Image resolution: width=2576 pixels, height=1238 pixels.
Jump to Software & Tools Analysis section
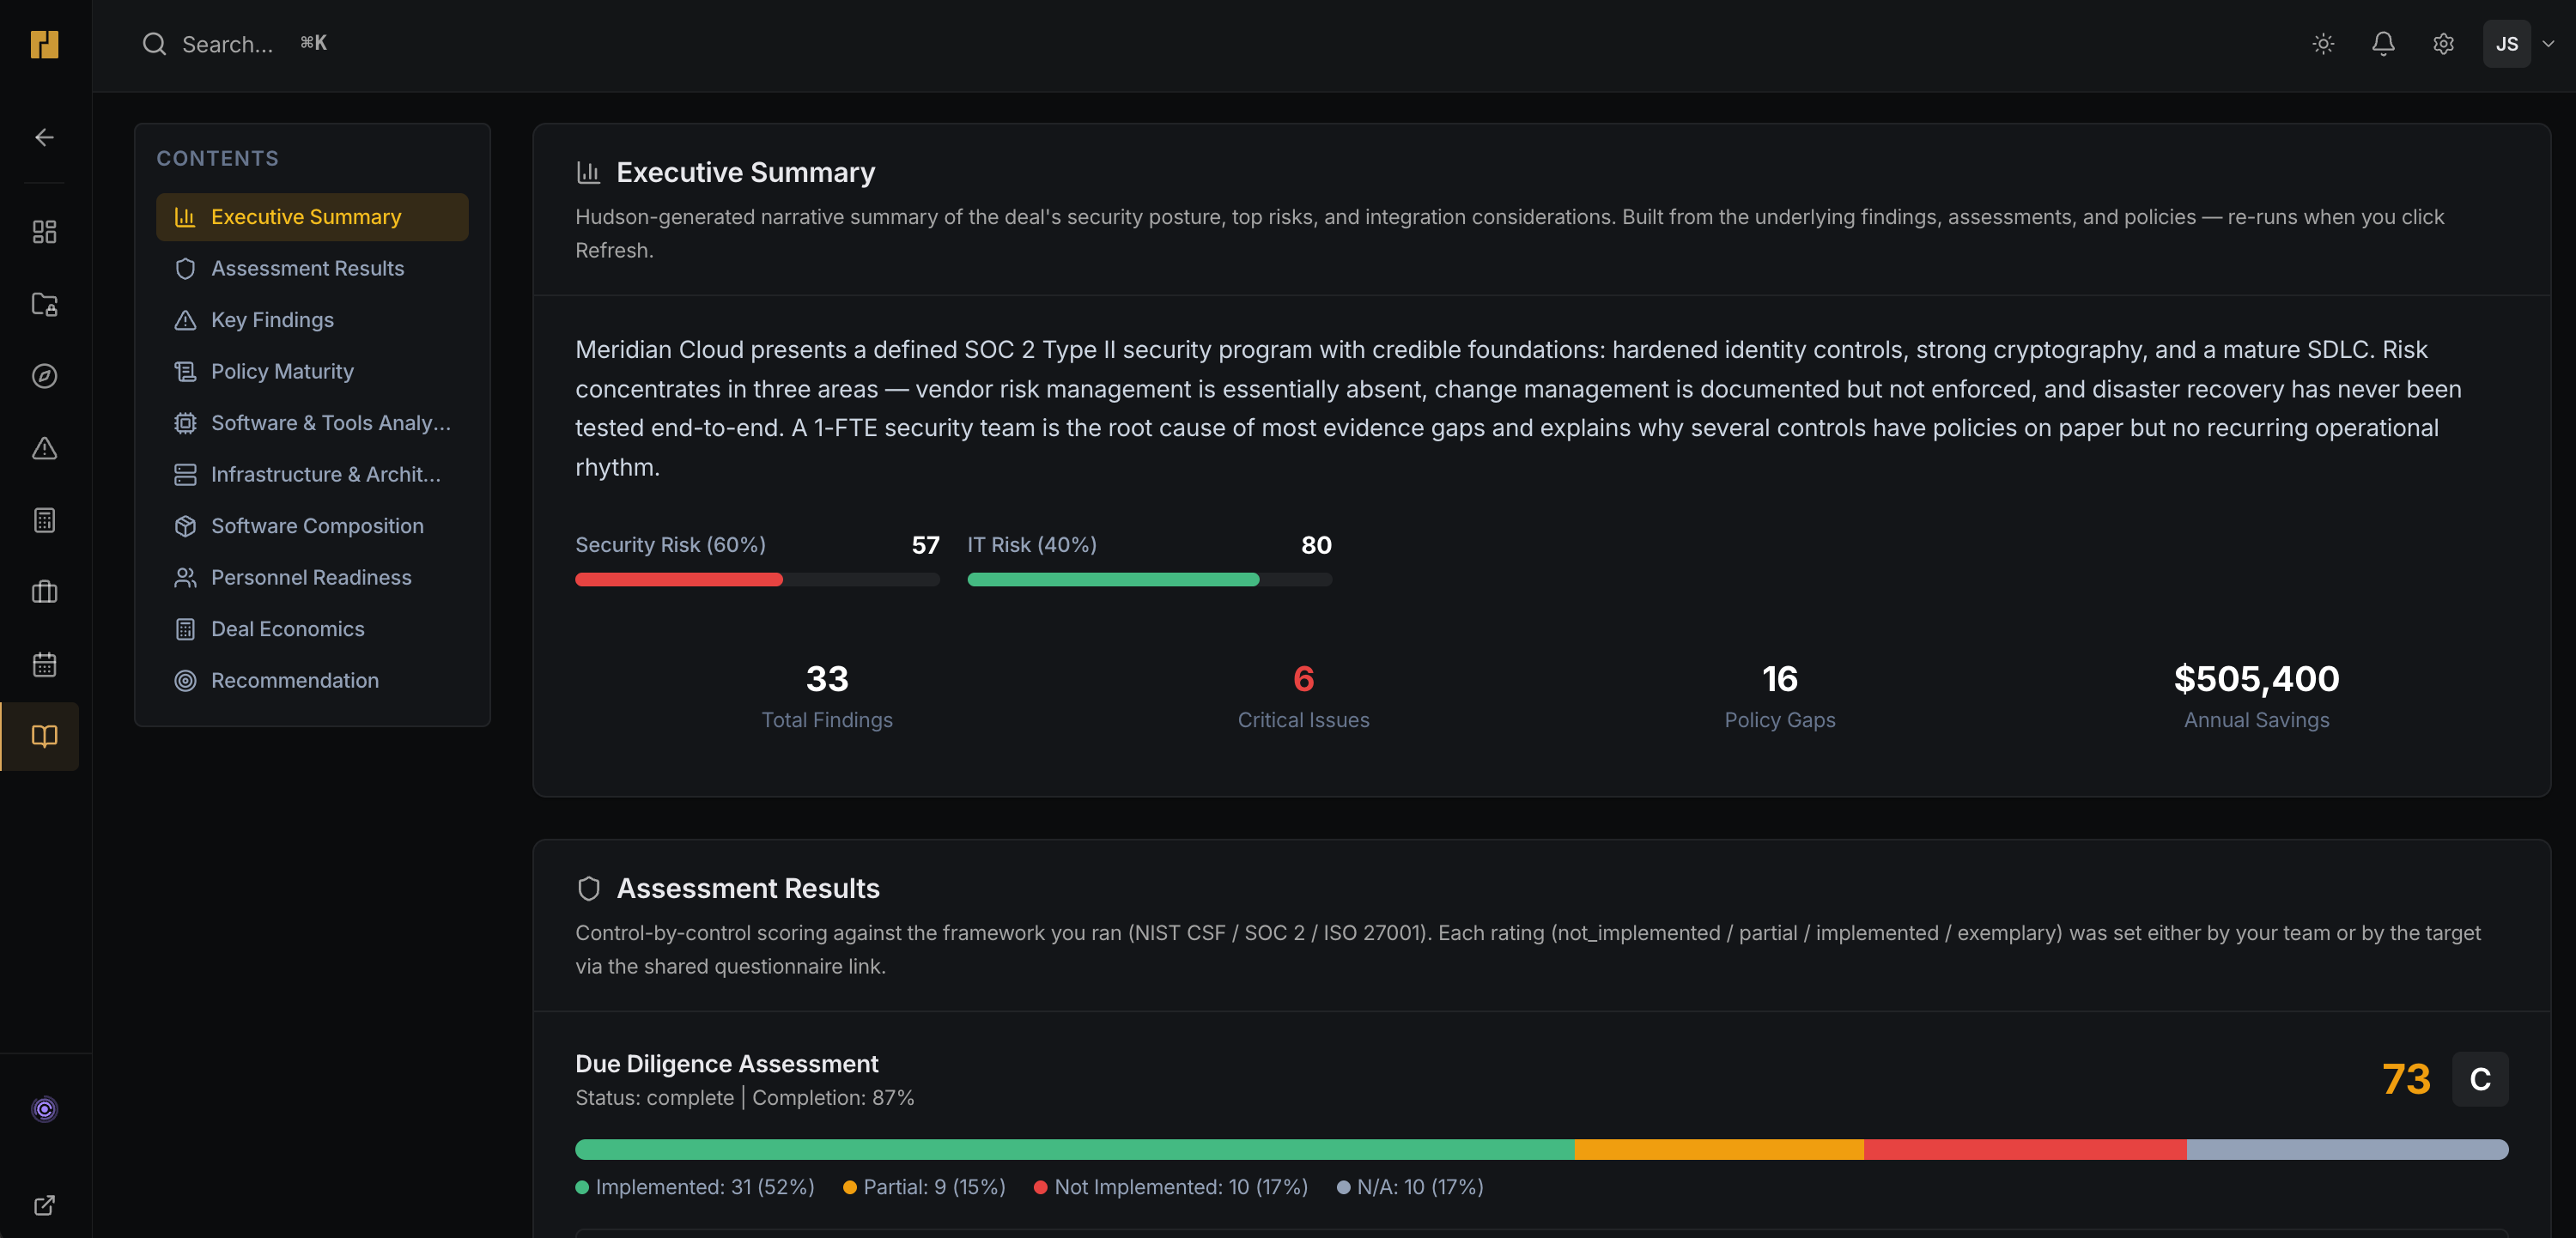pos(312,423)
